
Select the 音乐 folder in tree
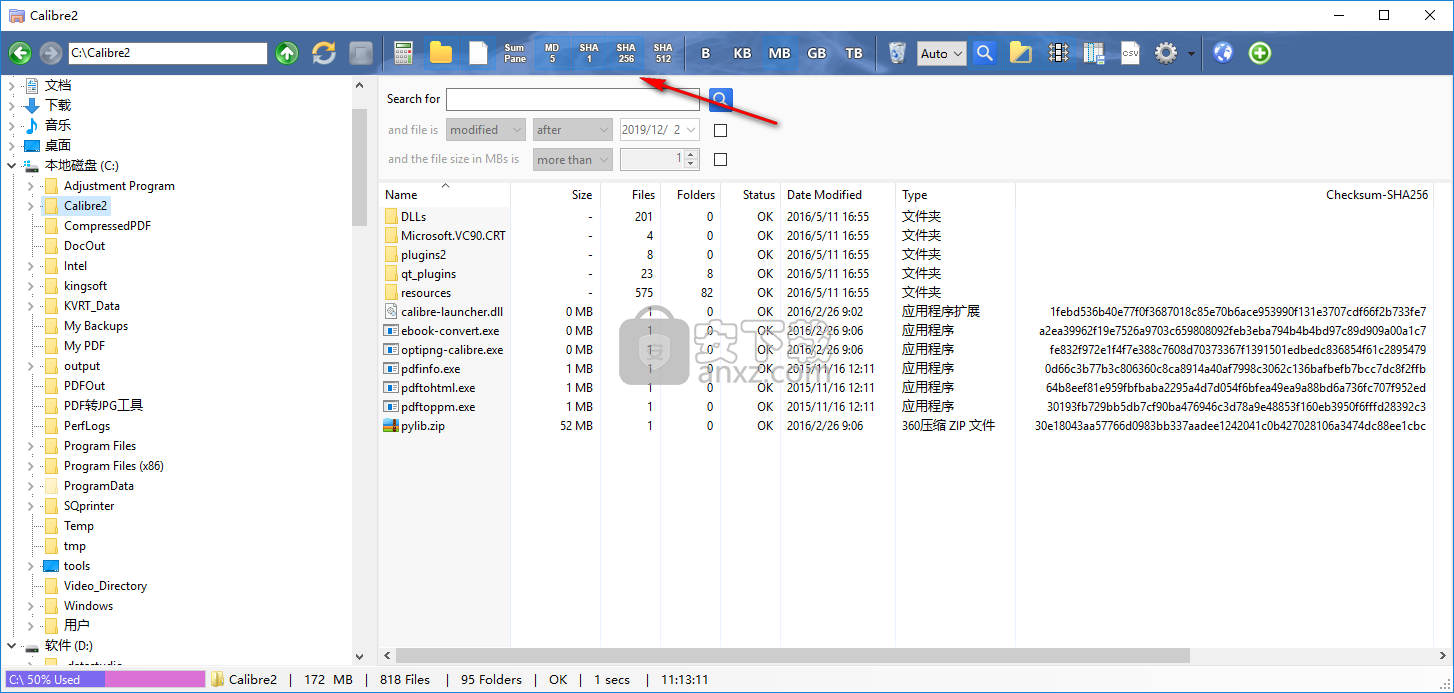[57, 126]
